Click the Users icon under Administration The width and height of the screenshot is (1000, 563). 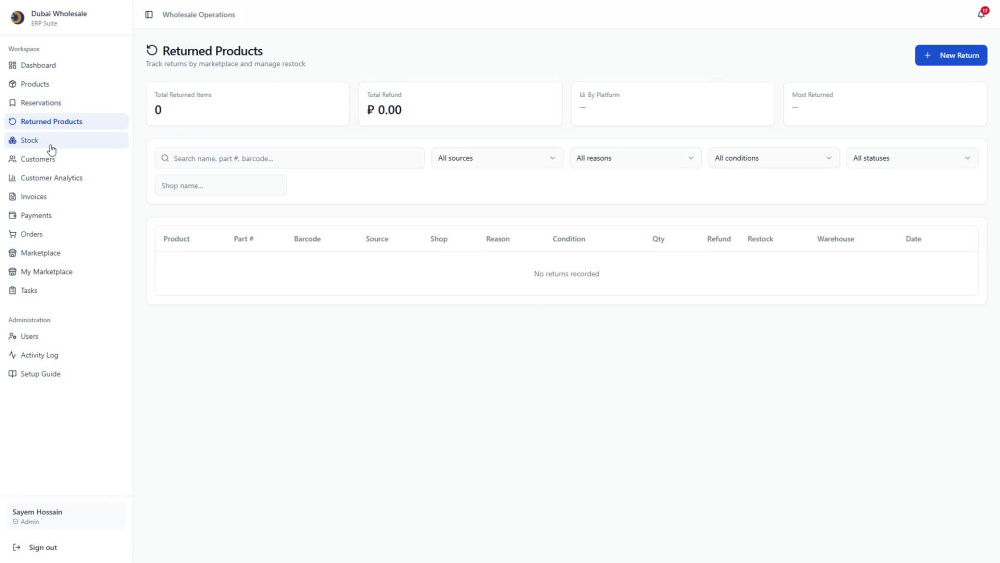coord(12,336)
